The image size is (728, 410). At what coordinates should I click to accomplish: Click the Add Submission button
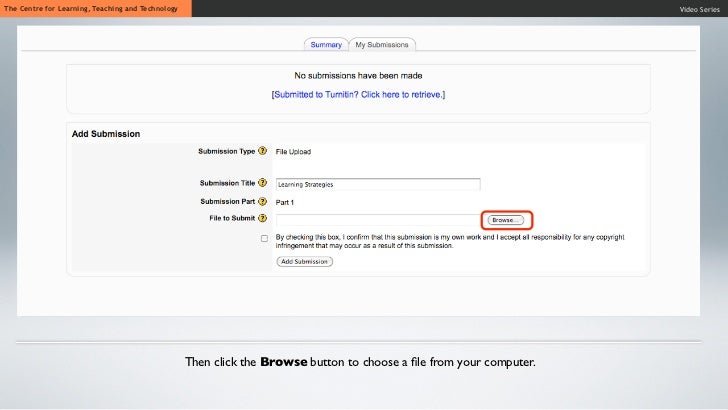[x=305, y=261]
